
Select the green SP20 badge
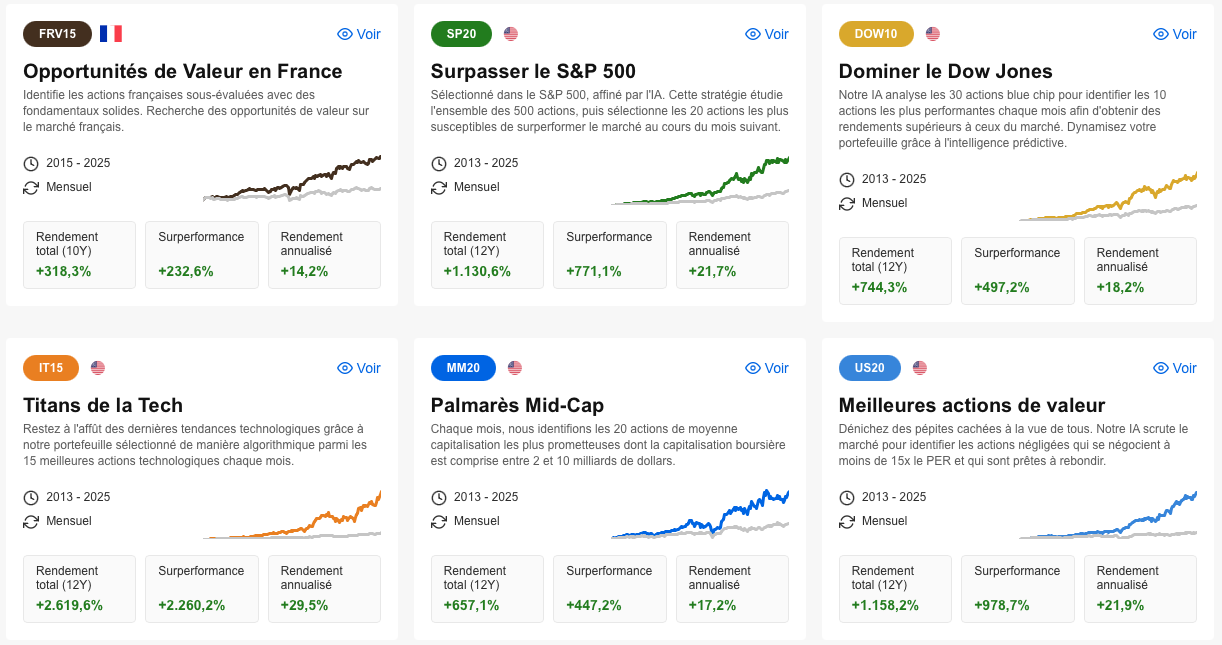461,34
